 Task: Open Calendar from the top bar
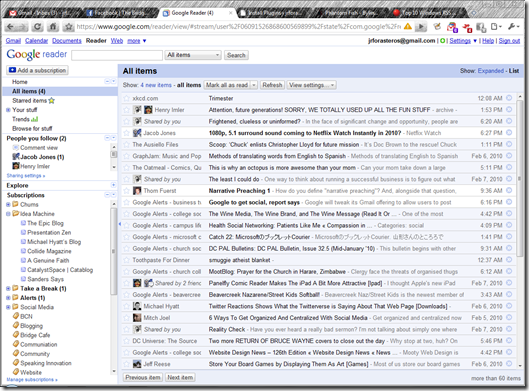pyautogui.click(x=36, y=41)
